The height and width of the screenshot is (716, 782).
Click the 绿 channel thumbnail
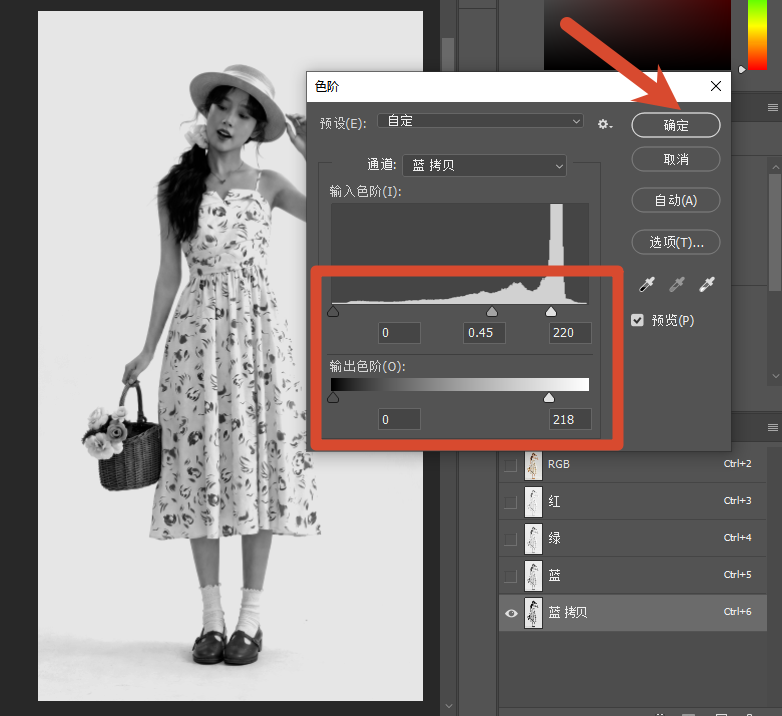(533, 539)
